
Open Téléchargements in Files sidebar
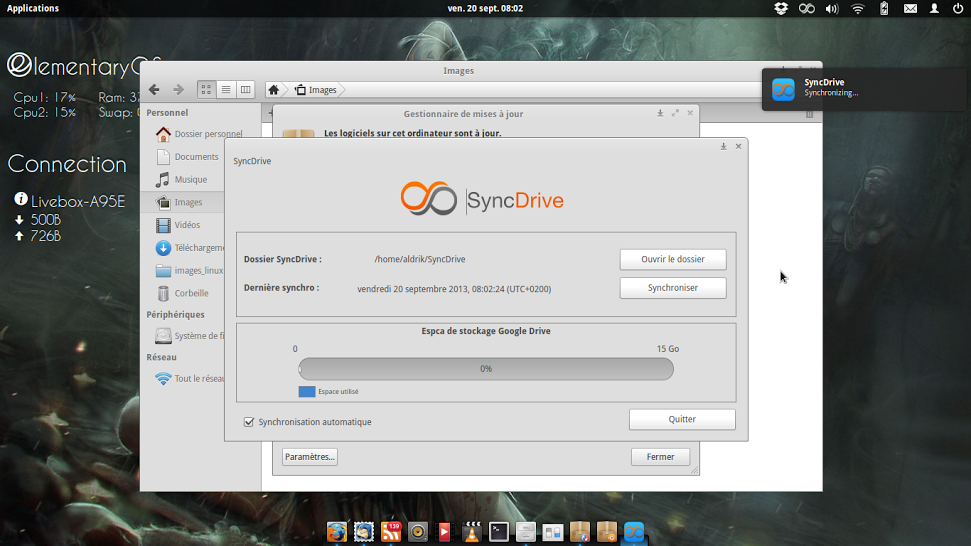[189, 248]
